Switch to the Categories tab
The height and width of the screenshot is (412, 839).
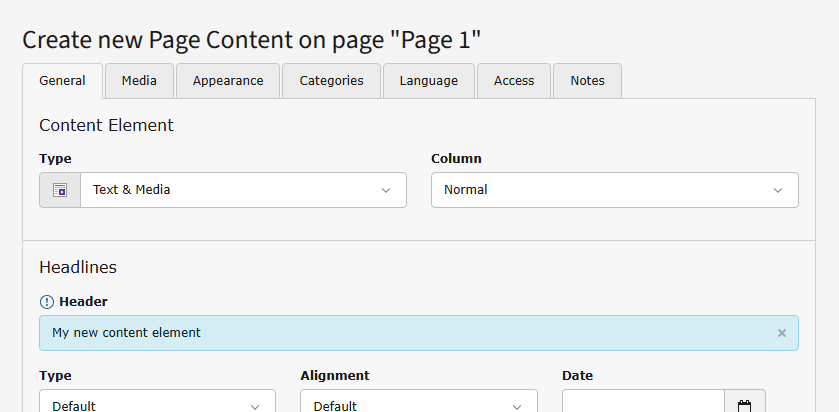click(331, 81)
